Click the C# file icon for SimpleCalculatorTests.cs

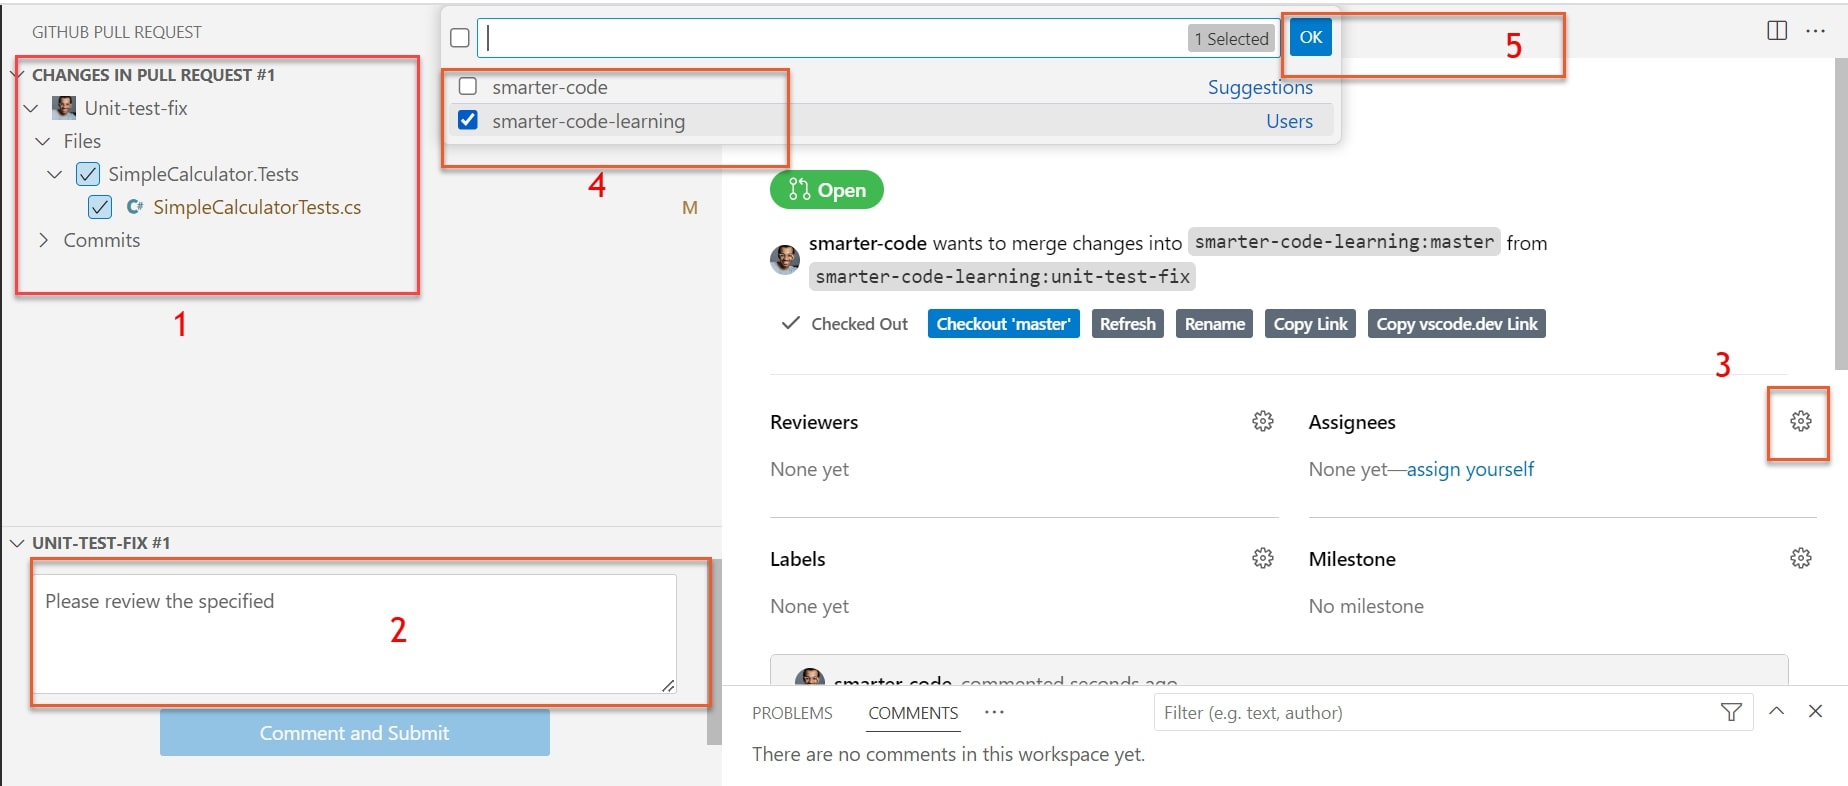[135, 207]
